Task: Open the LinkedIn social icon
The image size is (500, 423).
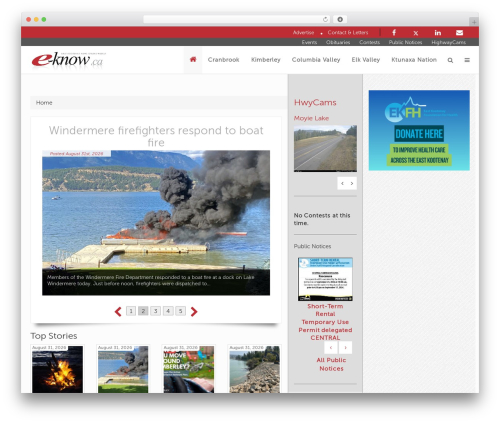Action: pos(438,33)
